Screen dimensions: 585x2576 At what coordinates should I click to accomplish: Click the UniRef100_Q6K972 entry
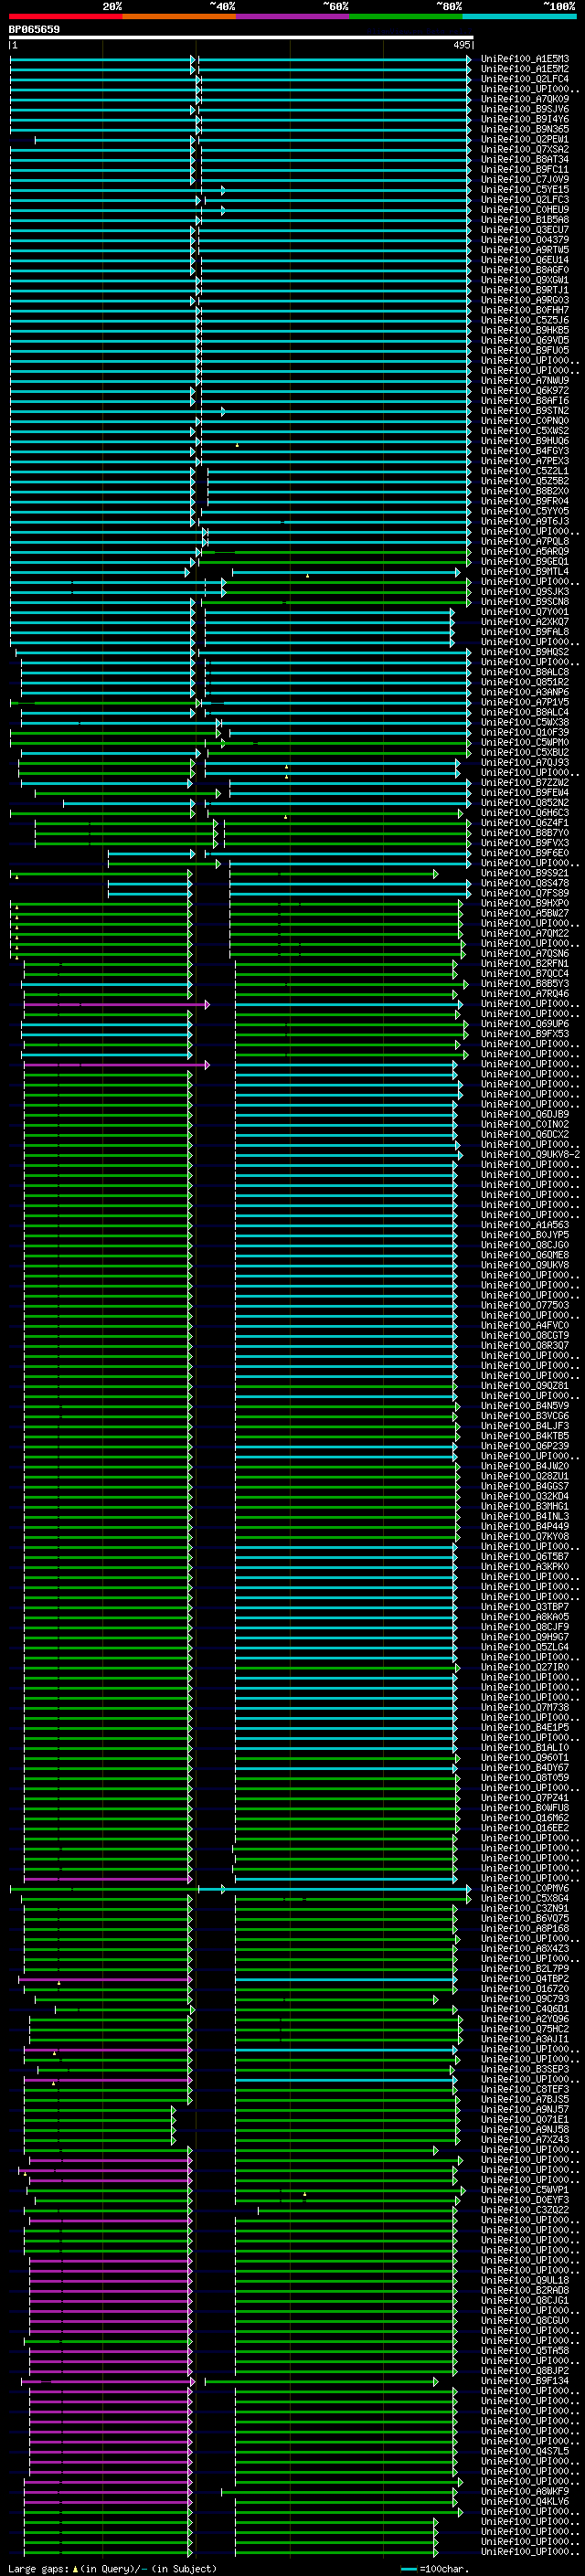(525, 391)
